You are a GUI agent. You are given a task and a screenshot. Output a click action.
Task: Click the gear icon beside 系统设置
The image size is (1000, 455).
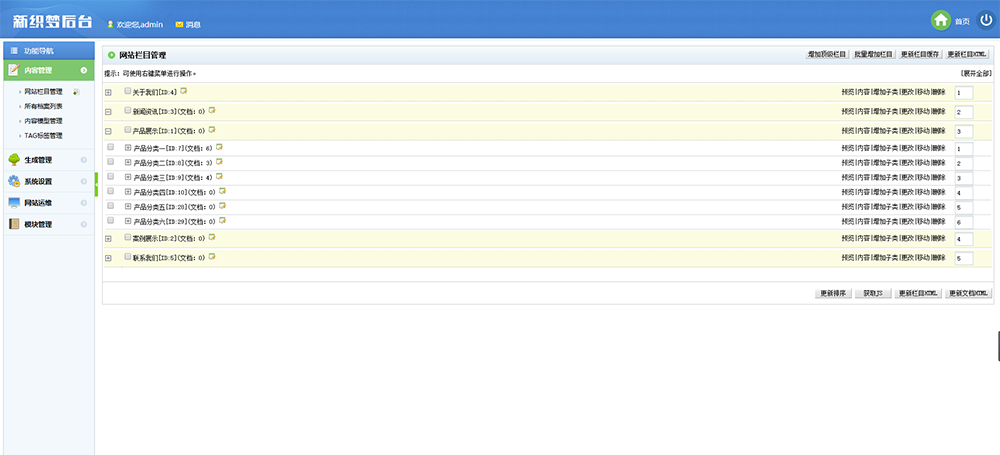pos(14,181)
